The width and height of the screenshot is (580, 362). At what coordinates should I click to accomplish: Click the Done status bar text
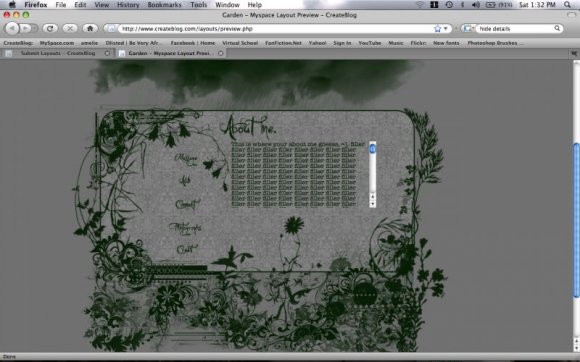[10, 357]
